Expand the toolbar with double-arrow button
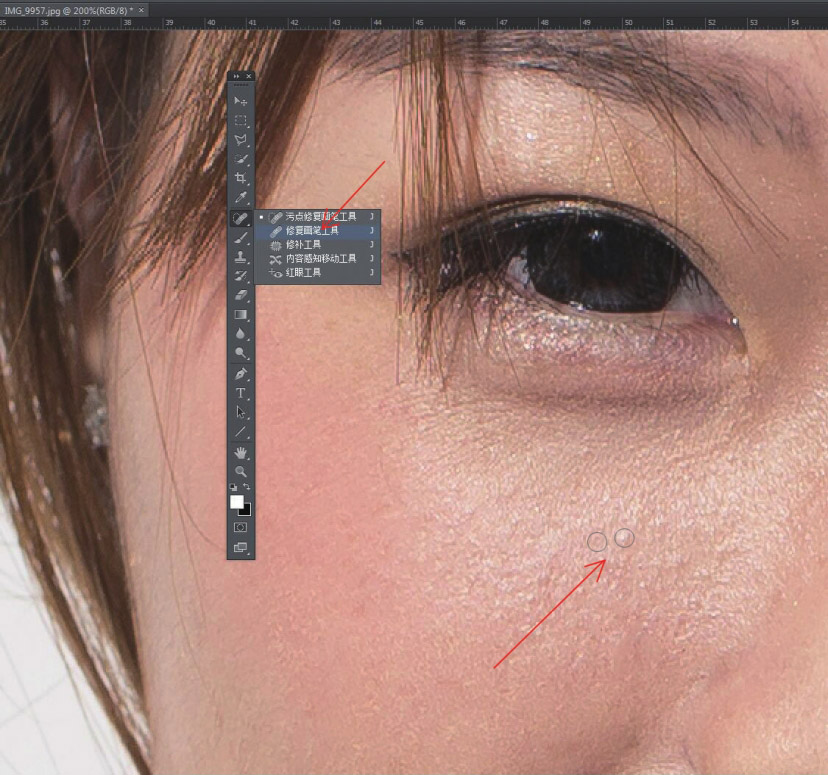The height and width of the screenshot is (775, 828). (x=236, y=76)
